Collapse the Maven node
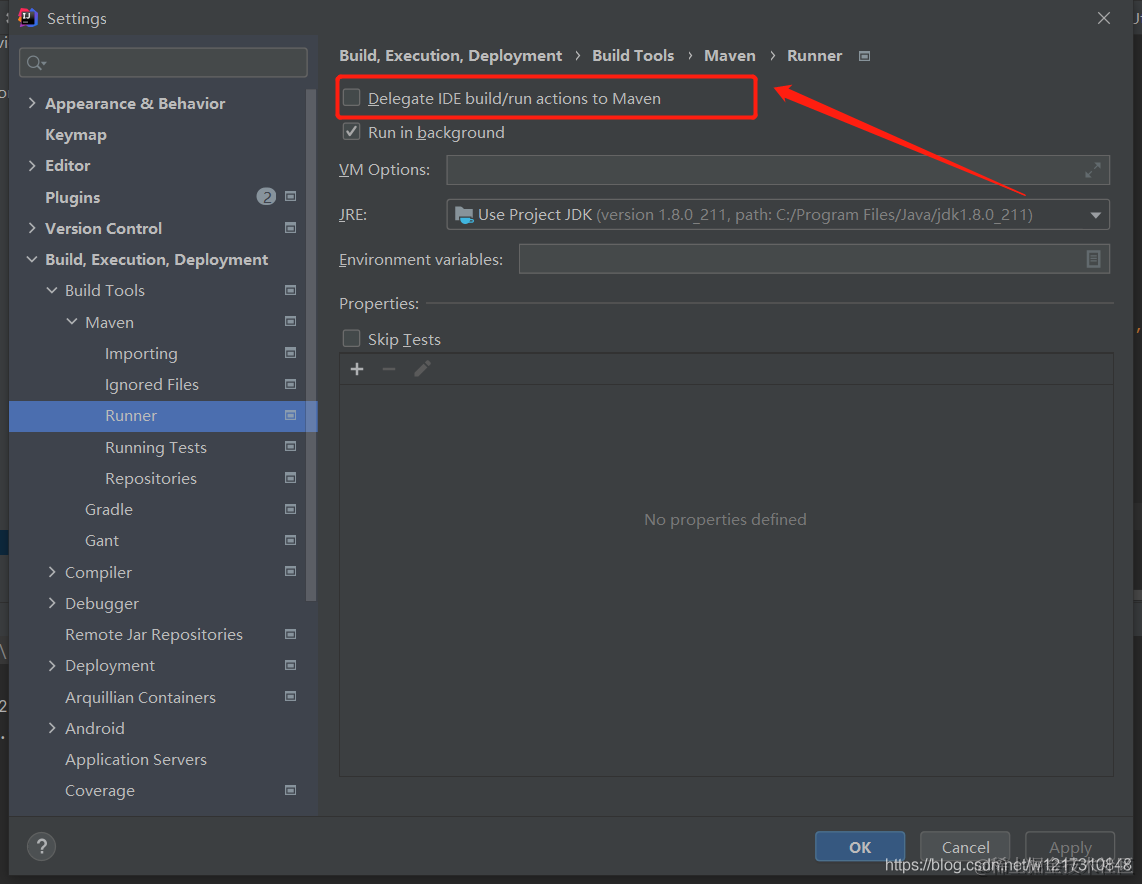This screenshot has height=884, width=1142. (71, 322)
